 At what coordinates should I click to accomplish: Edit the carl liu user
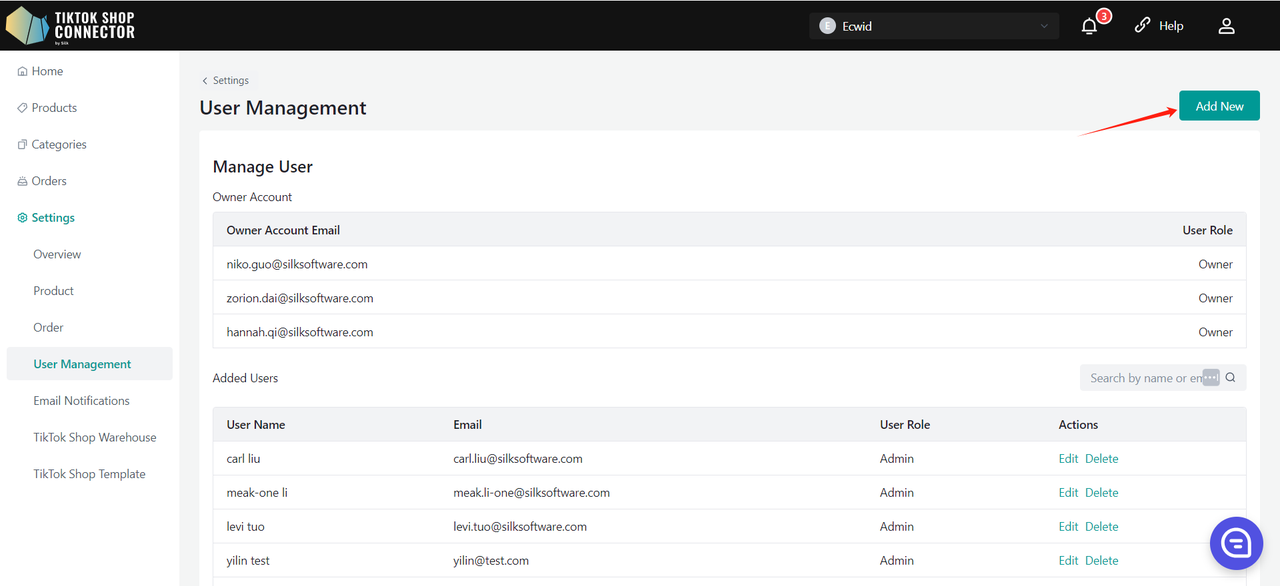coord(1068,459)
